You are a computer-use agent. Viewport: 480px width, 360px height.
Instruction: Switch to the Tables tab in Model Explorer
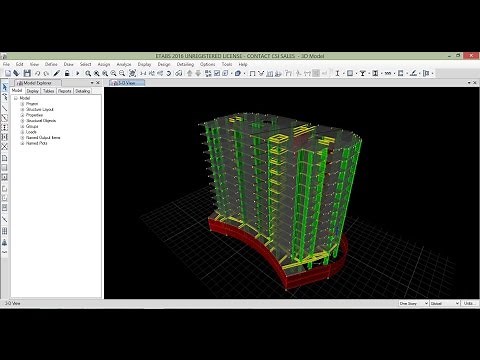(49, 91)
